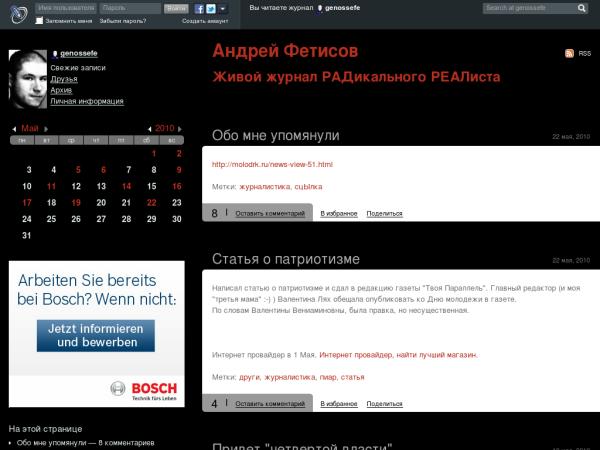Click user head icon beside sidebar genossefe
This screenshot has width=600, height=450.
pyautogui.click(x=55, y=54)
